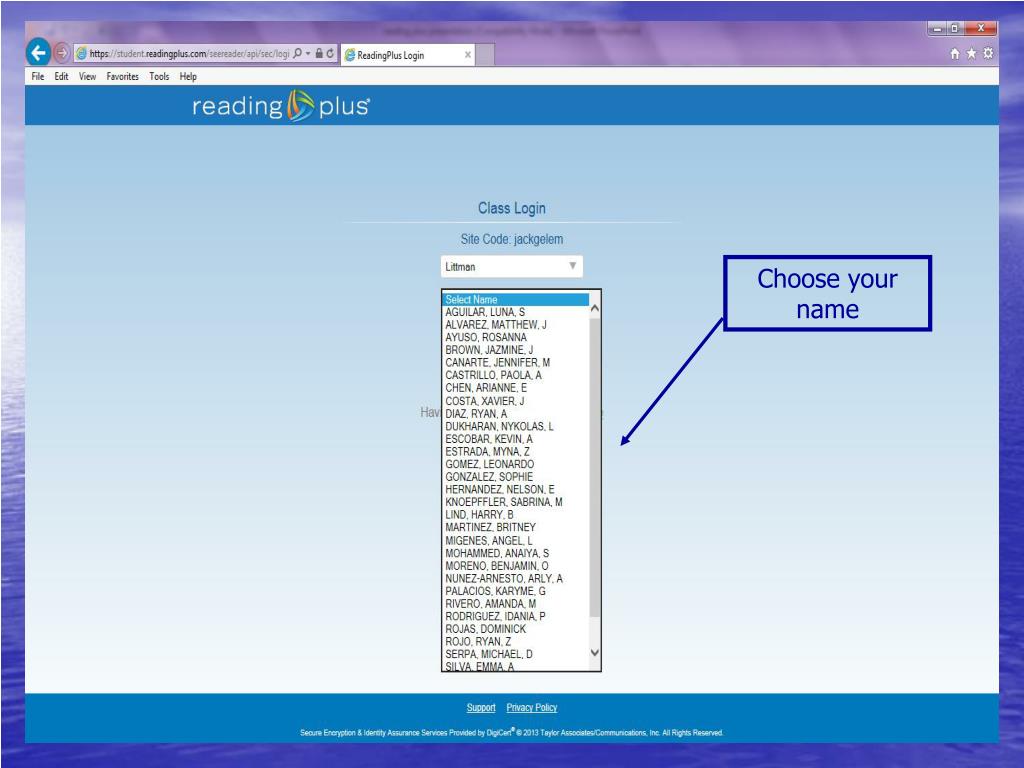The width and height of the screenshot is (1024, 768).
Task: Choose SERPA, MICHAEL, D from list
Action: pyautogui.click(x=515, y=654)
